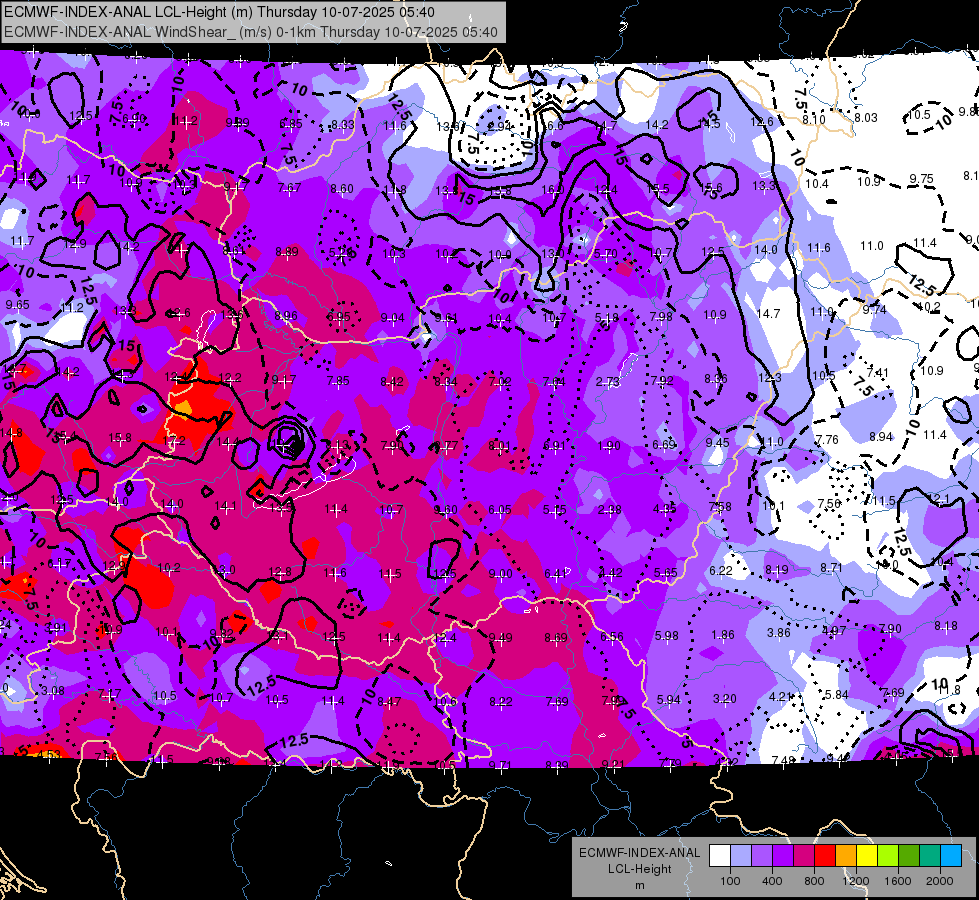Click the legend label 'LCL-Height'
The height and width of the screenshot is (900, 979).
[x=639, y=869]
